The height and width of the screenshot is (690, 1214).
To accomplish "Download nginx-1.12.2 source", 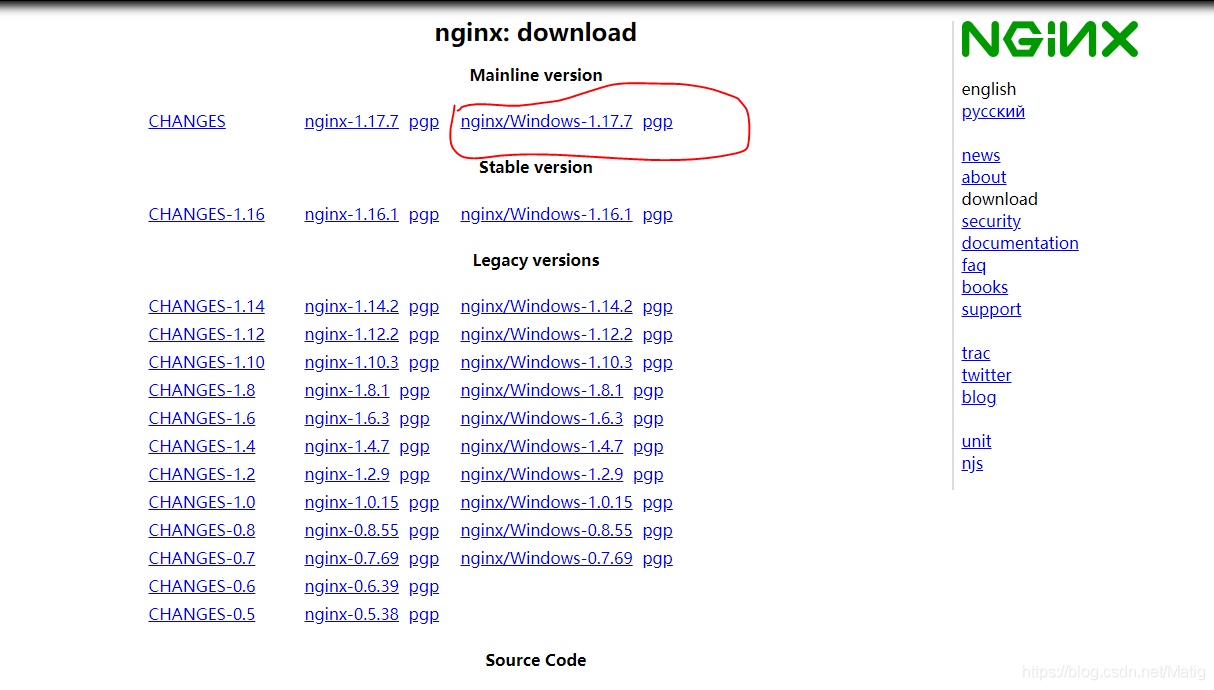I will [x=351, y=334].
